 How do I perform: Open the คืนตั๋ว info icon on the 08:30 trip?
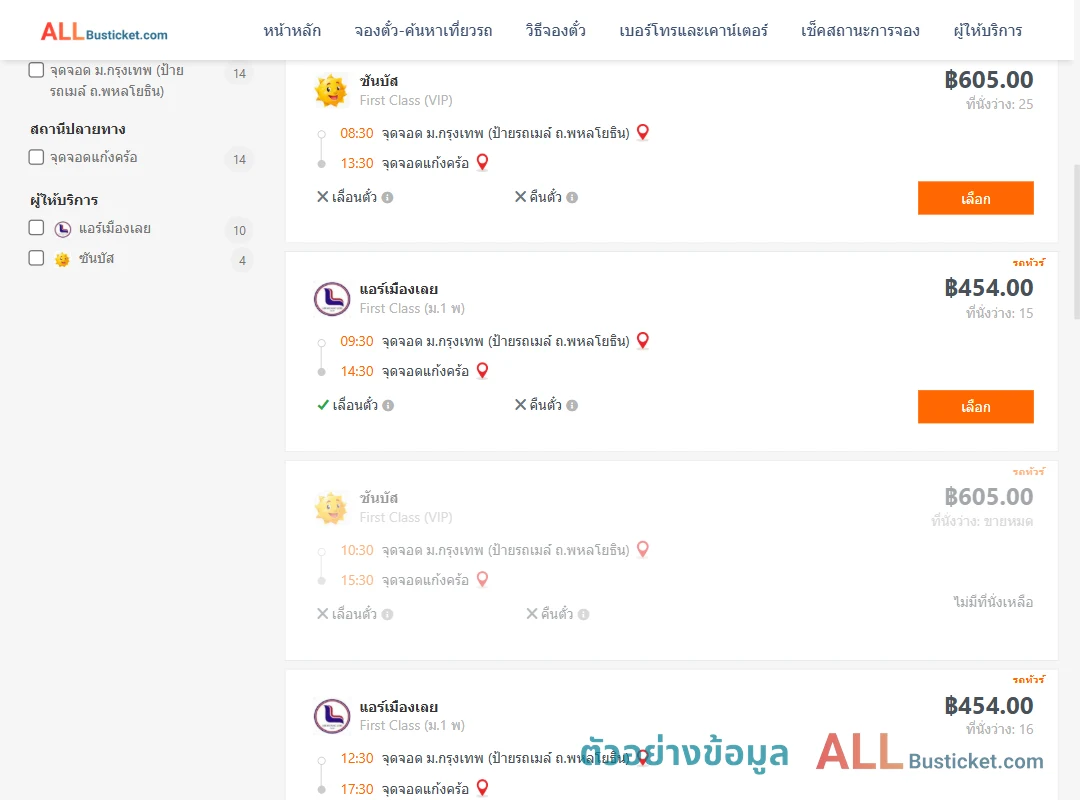coord(572,198)
